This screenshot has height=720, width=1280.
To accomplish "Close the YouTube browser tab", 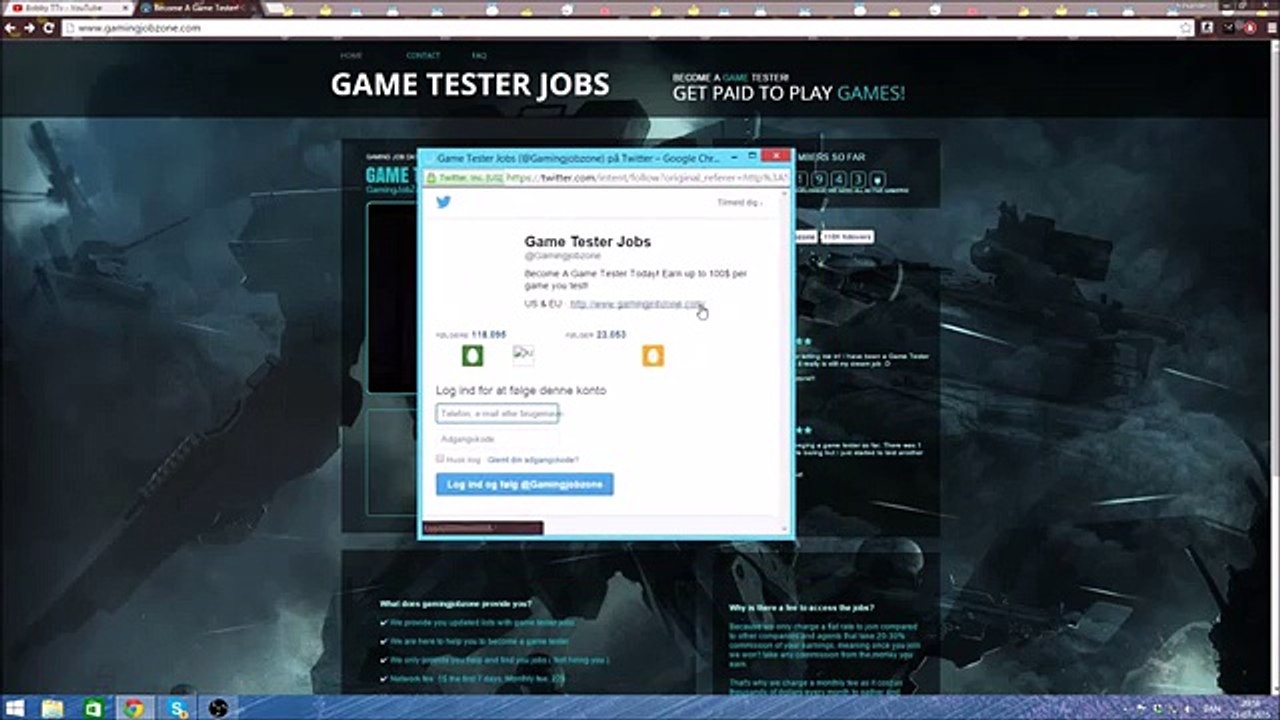I will click(125, 8).
